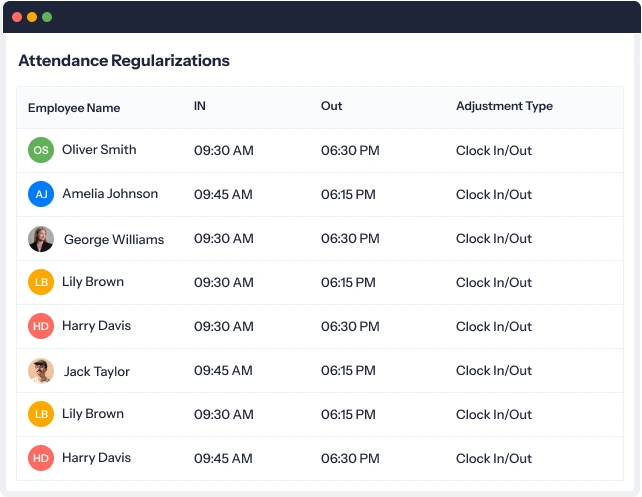Image resolution: width=642 pixels, height=497 pixels.
Task: Click 06:15 PM in the Lily Brown row below Jack Taylor
Action: (348, 414)
